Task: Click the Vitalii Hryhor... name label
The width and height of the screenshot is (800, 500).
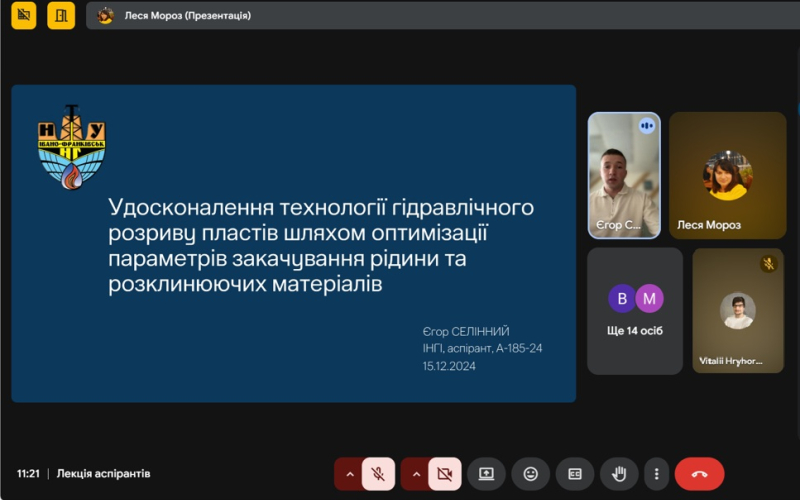Action: tap(731, 361)
